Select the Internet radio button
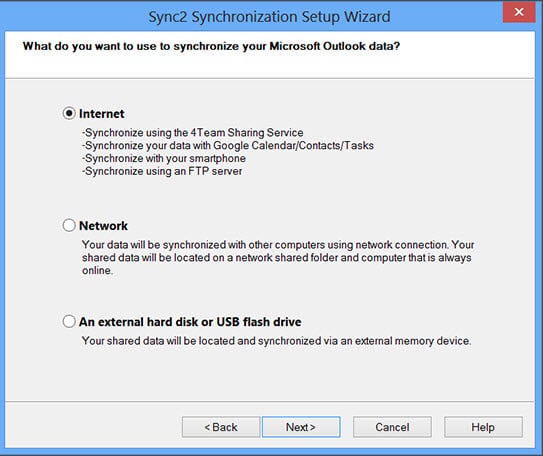Screen dimensions: 543x456 [x=69, y=113]
